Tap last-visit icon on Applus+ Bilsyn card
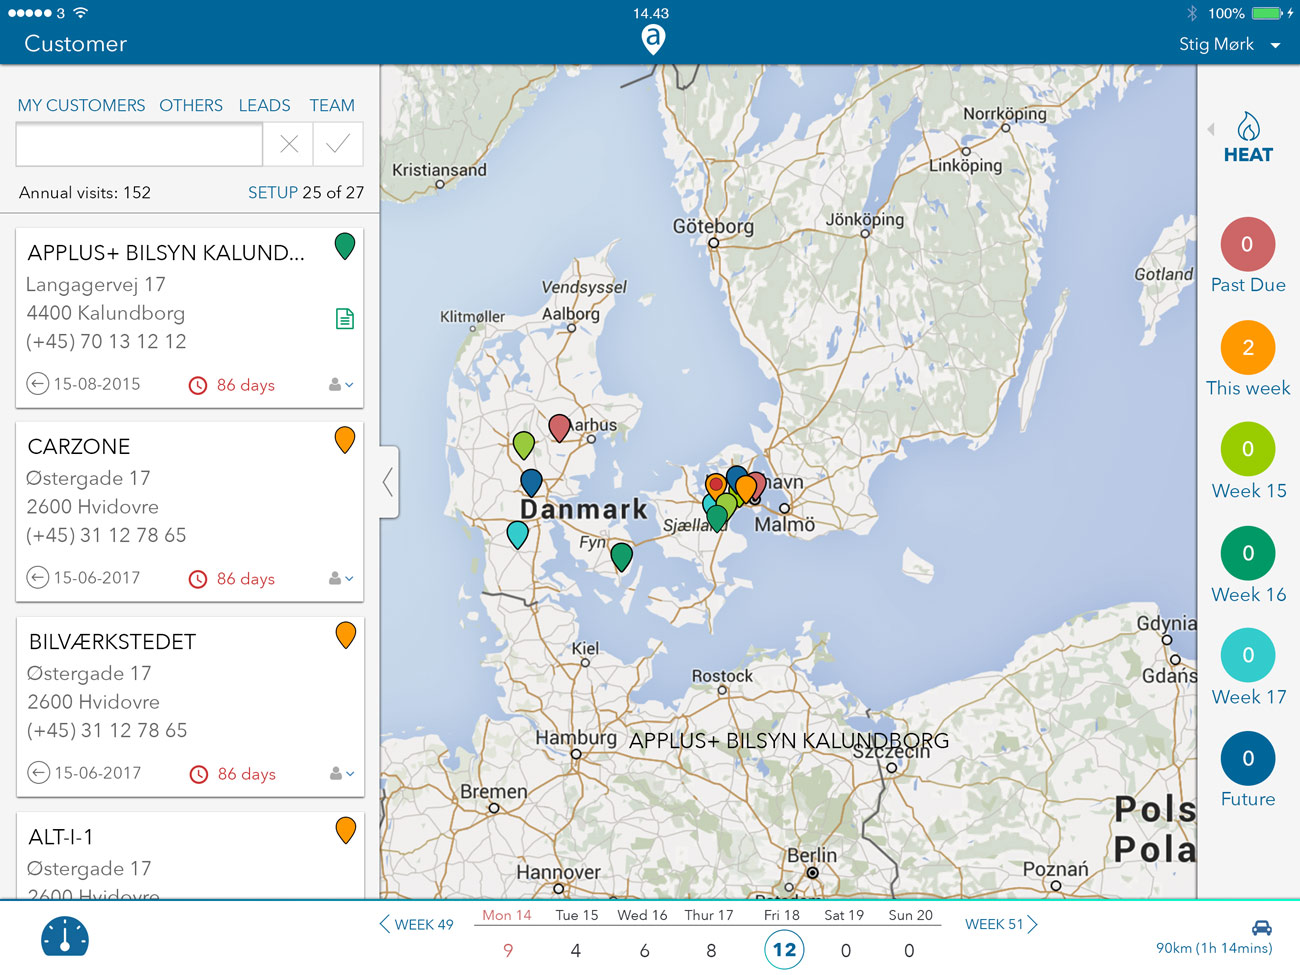 (37, 384)
